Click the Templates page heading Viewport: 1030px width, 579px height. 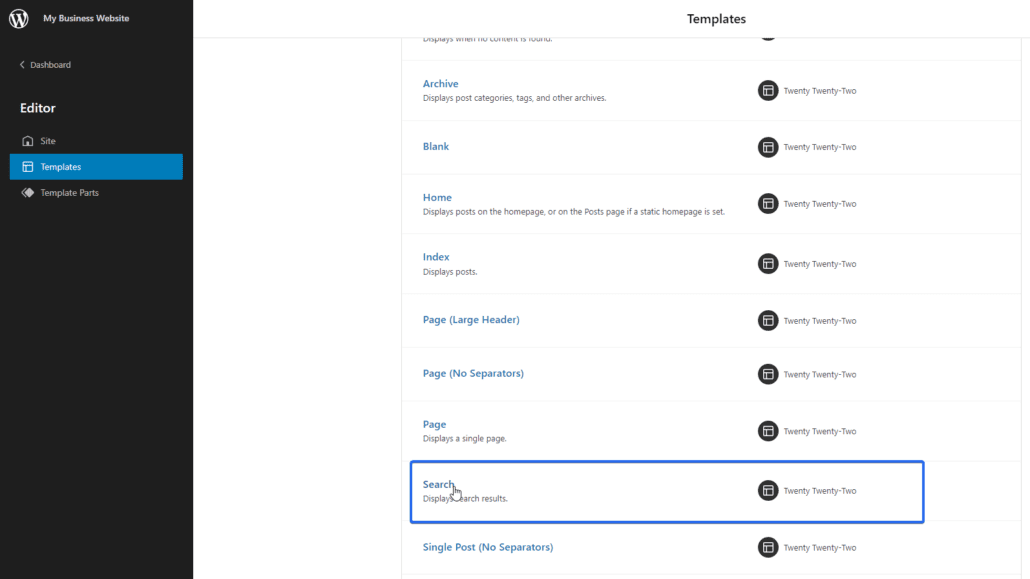716,19
